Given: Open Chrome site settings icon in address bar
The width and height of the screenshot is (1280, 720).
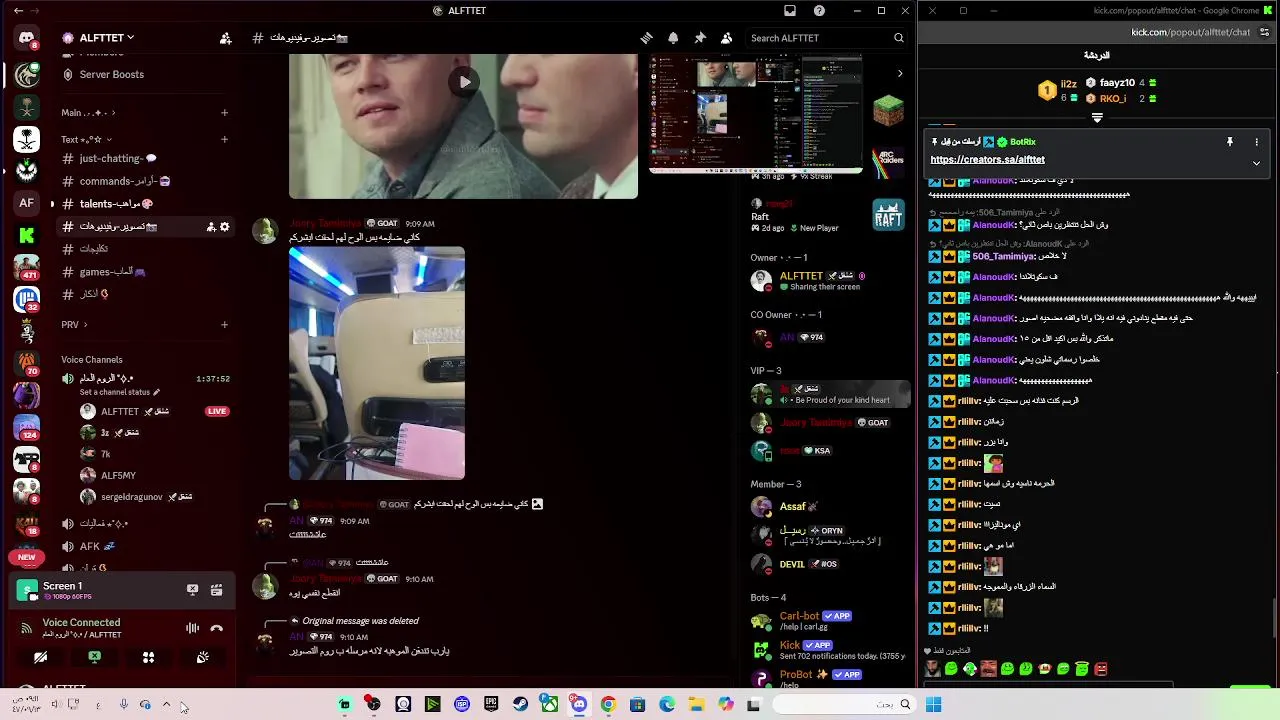Looking at the screenshot, I should [1265, 32].
